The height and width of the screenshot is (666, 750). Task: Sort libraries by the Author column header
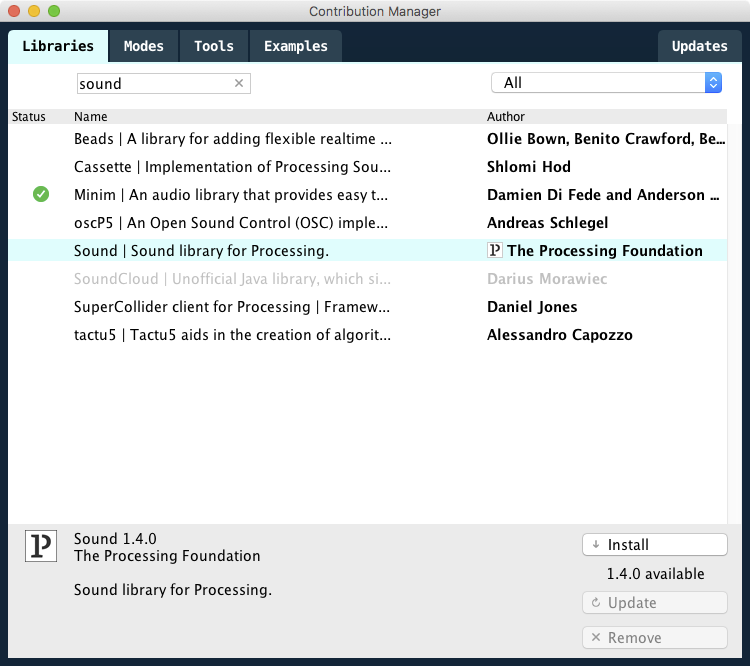(506, 117)
